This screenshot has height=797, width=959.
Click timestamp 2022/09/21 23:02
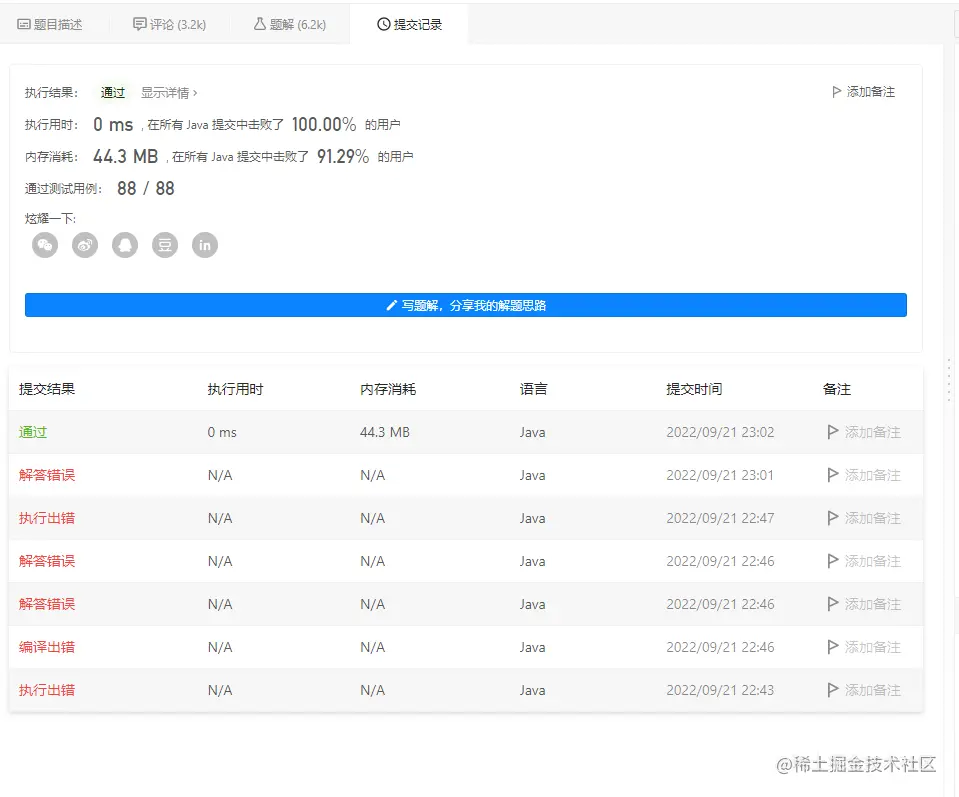pos(720,432)
